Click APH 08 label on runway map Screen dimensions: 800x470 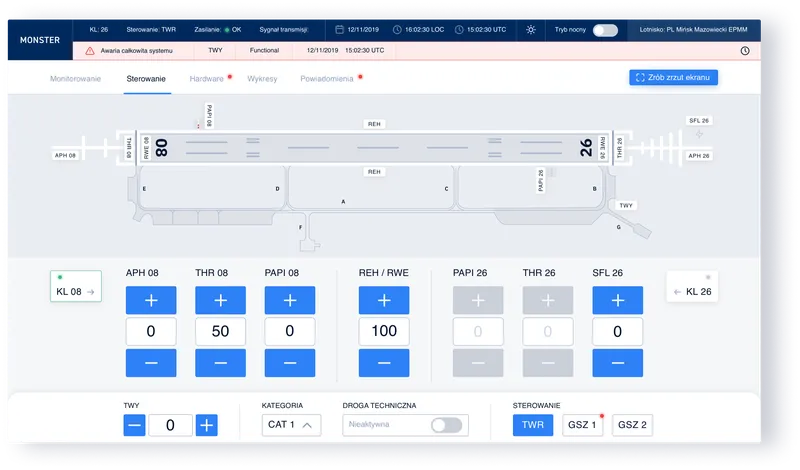(x=65, y=155)
